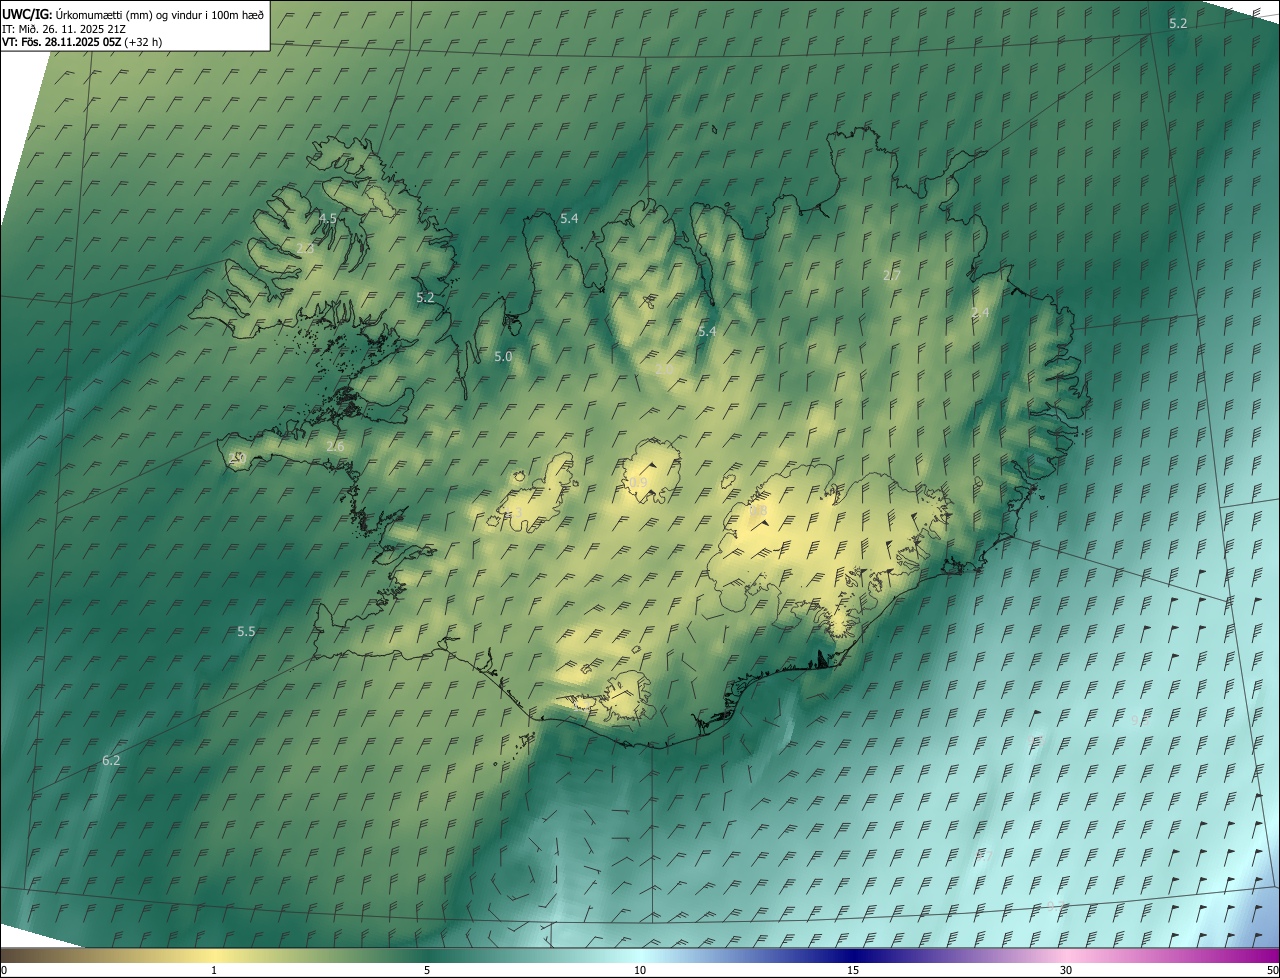1280x978 pixels.
Task: Click the "5.0" value label on the map
Action: pyautogui.click(x=503, y=356)
